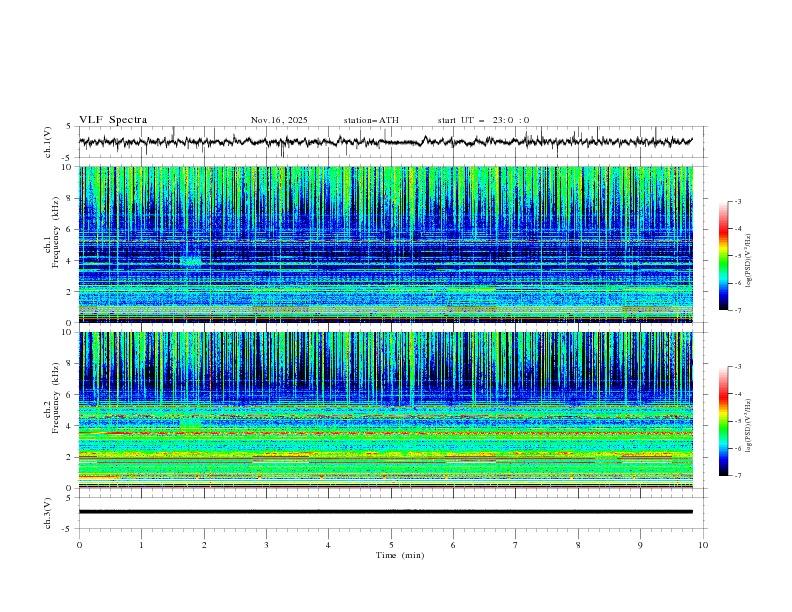This screenshot has height=612, width=792.
Task: Click the "ch.3(V)" waveform axis label
Action: coord(48,513)
